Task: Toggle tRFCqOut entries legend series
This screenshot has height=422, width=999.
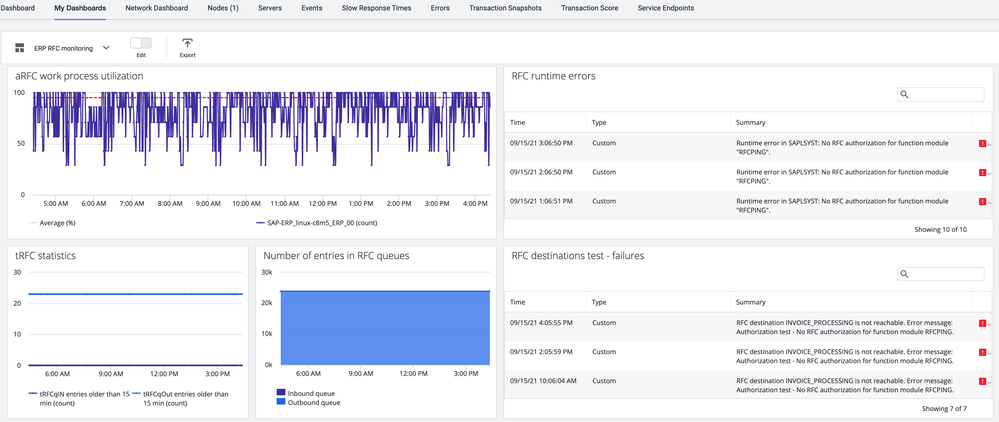Action: click(181, 398)
